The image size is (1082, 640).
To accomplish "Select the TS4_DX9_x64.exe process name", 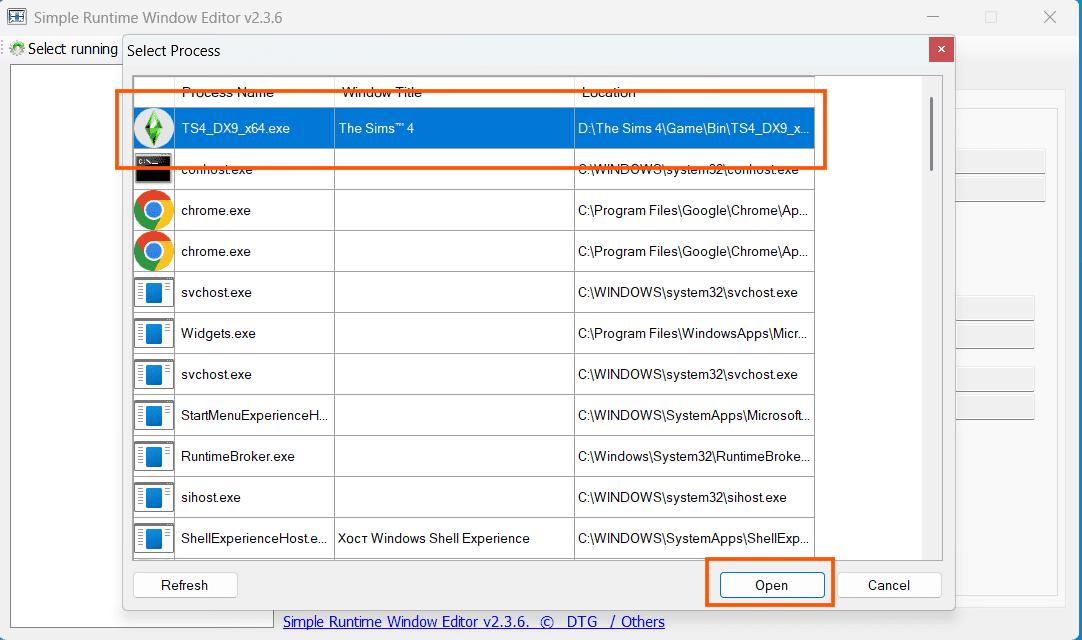I will [x=235, y=128].
